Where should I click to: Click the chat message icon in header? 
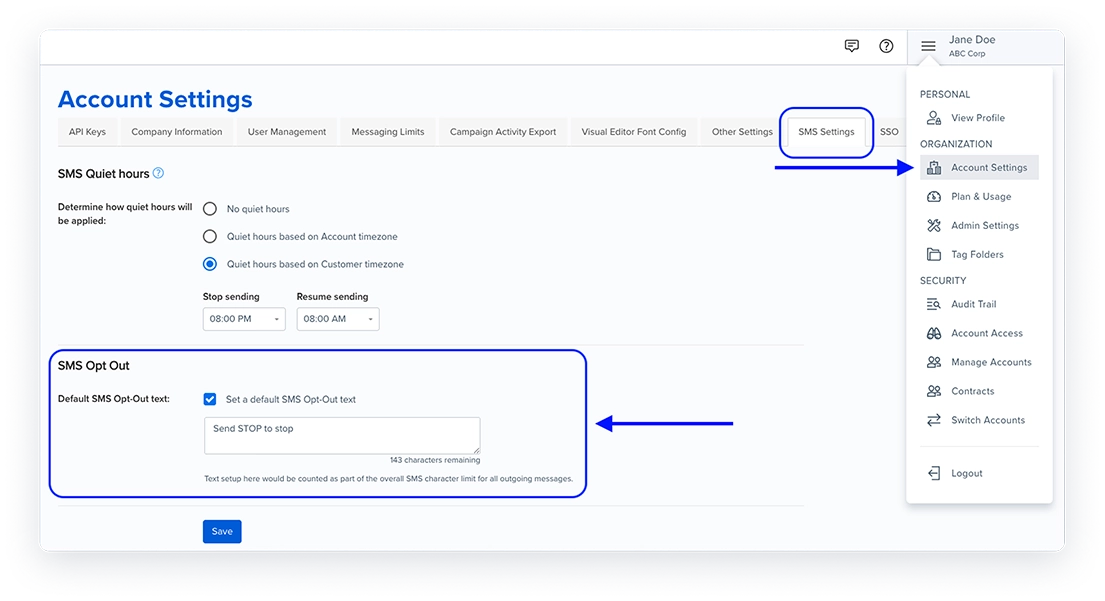click(x=851, y=46)
